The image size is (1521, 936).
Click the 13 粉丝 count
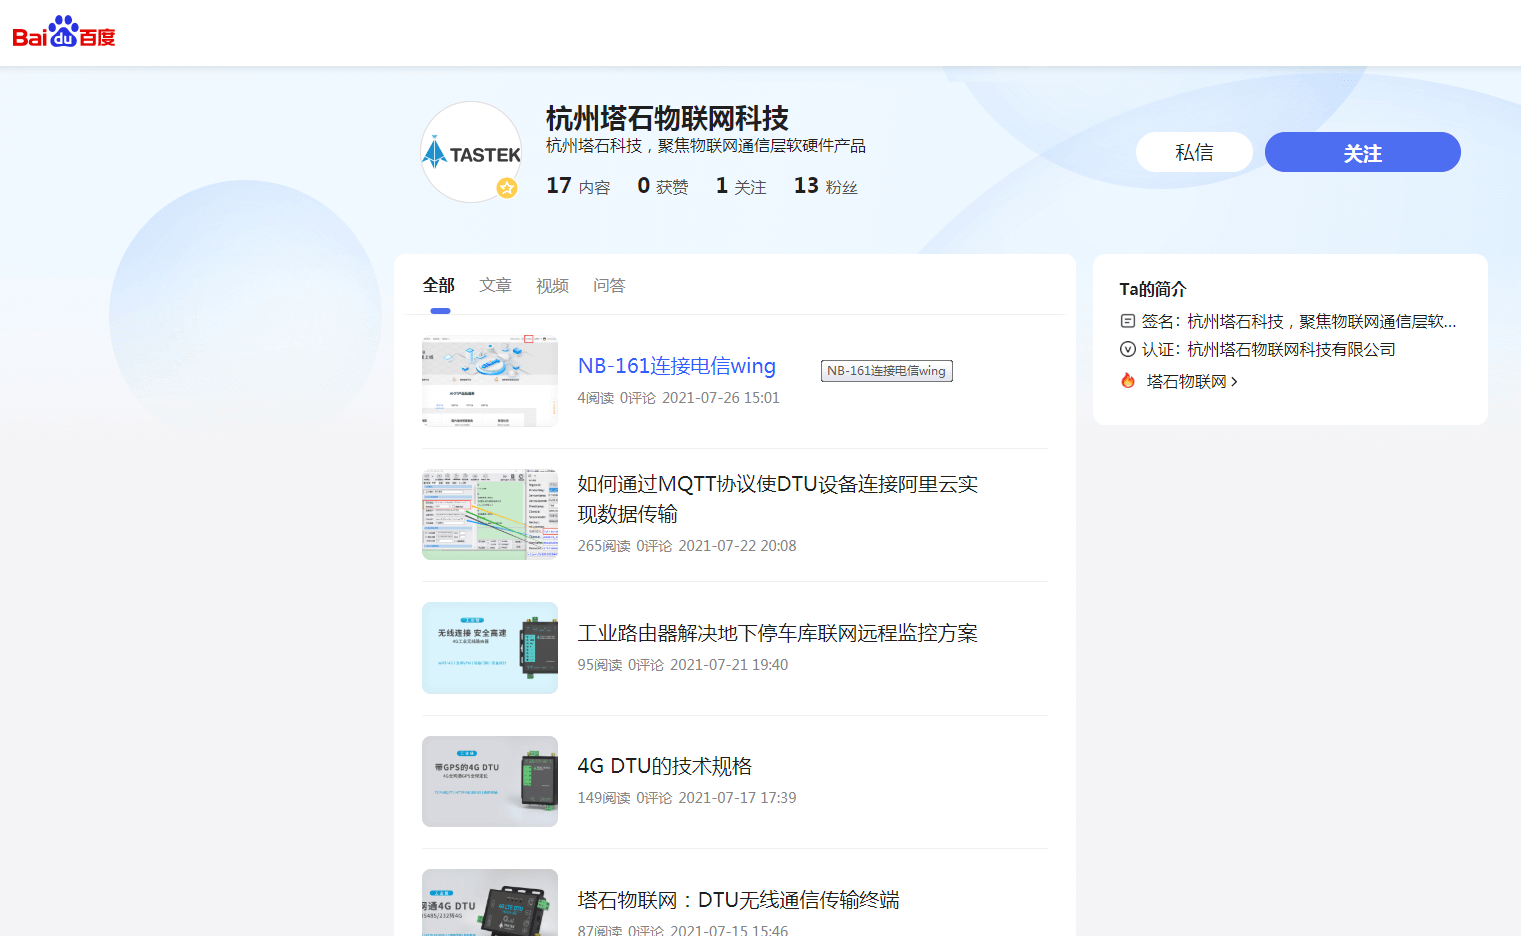tap(826, 186)
